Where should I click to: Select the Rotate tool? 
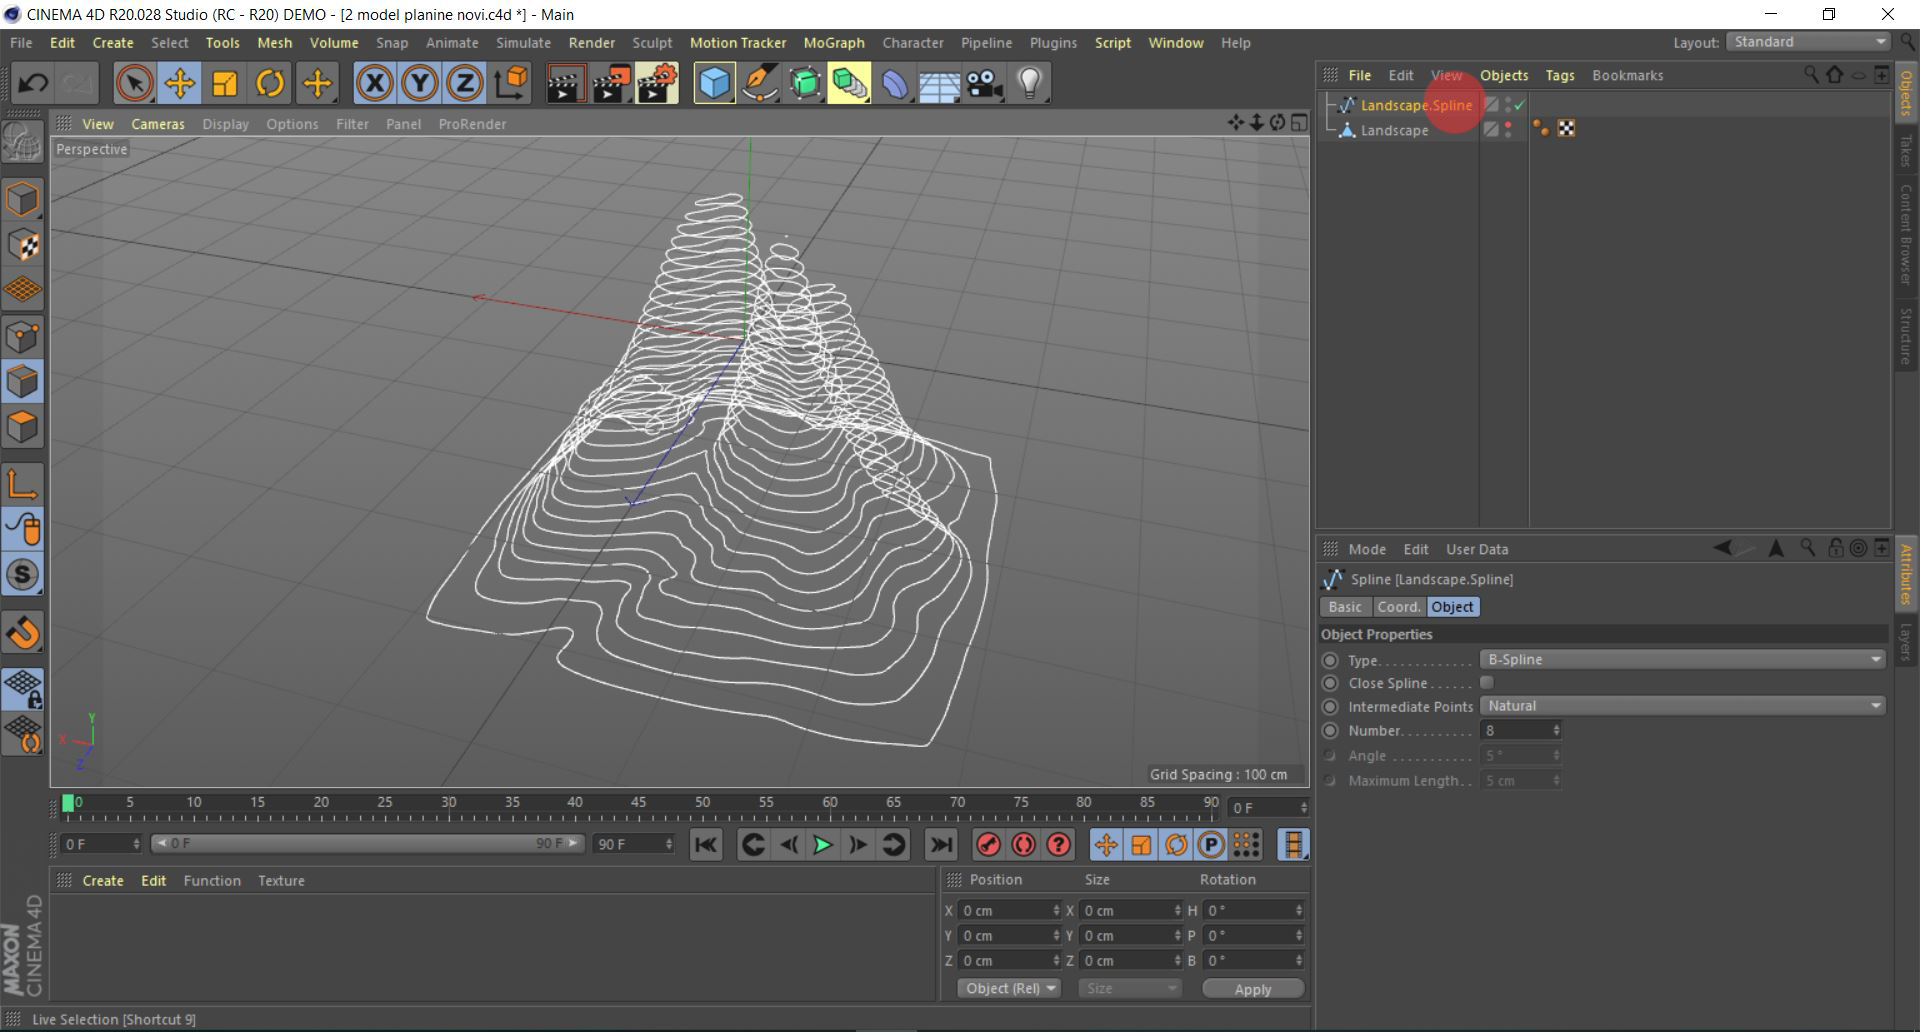pos(270,84)
